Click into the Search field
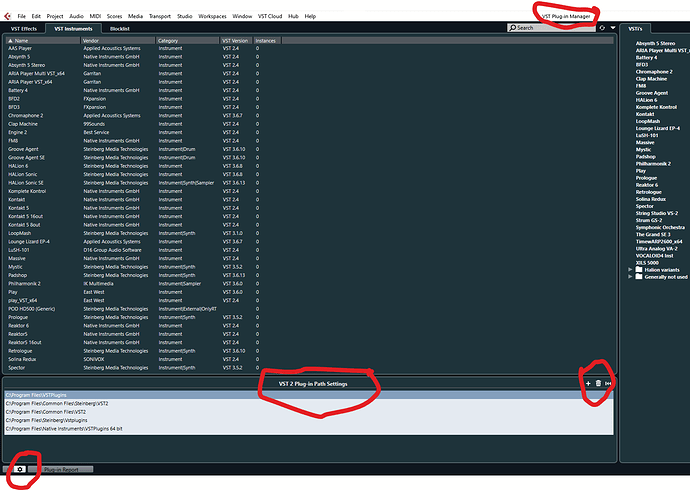Viewport: 690px width, 490px height. click(x=551, y=28)
